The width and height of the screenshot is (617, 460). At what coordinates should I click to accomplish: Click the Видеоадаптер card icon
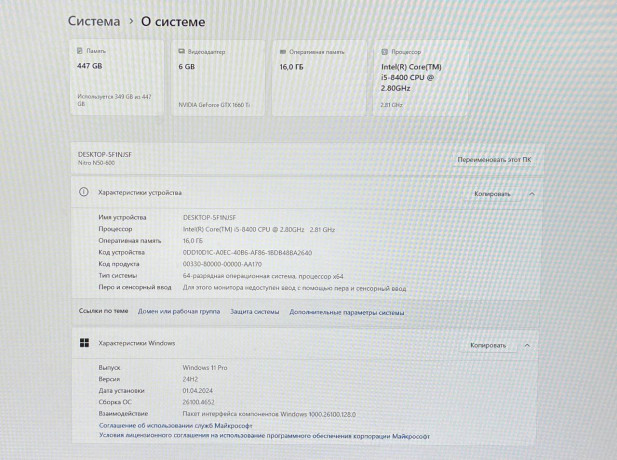click(x=181, y=52)
